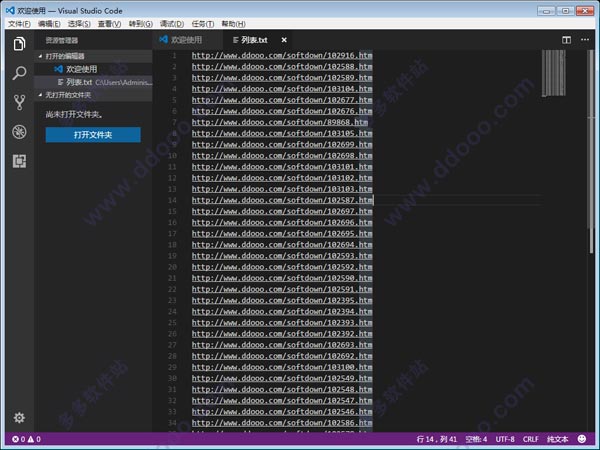Open the Debug view icon

[x=19, y=132]
